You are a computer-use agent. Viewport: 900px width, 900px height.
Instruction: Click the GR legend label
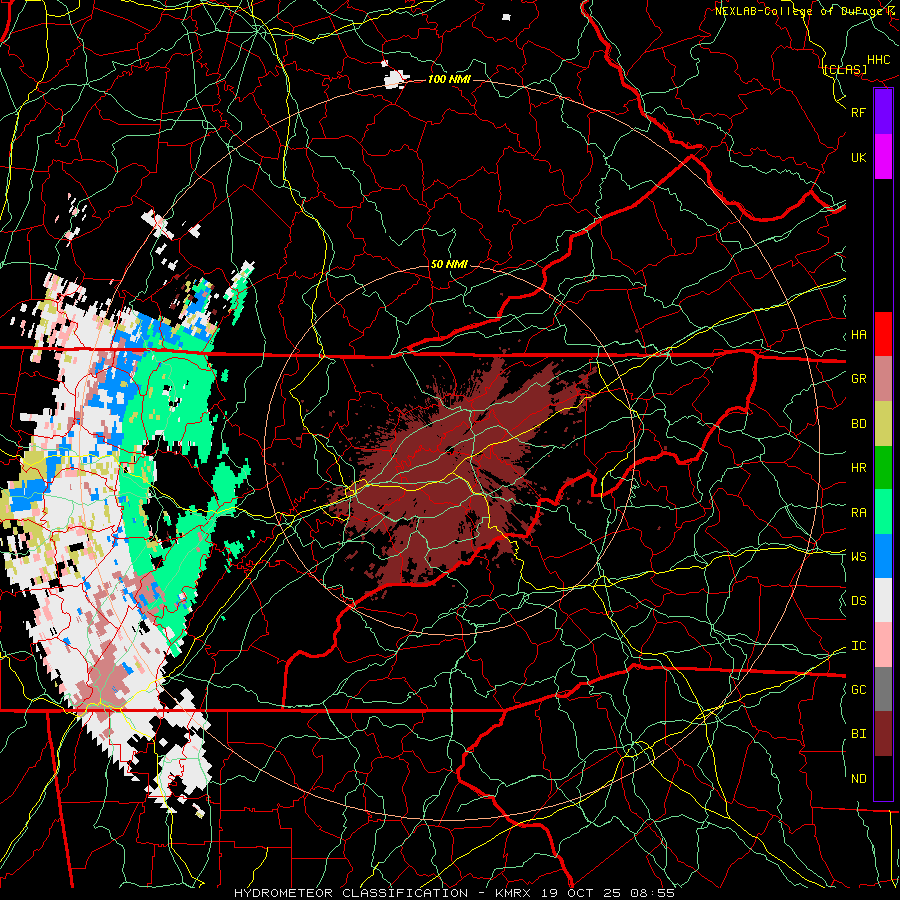pyautogui.click(x=858, y=379)
